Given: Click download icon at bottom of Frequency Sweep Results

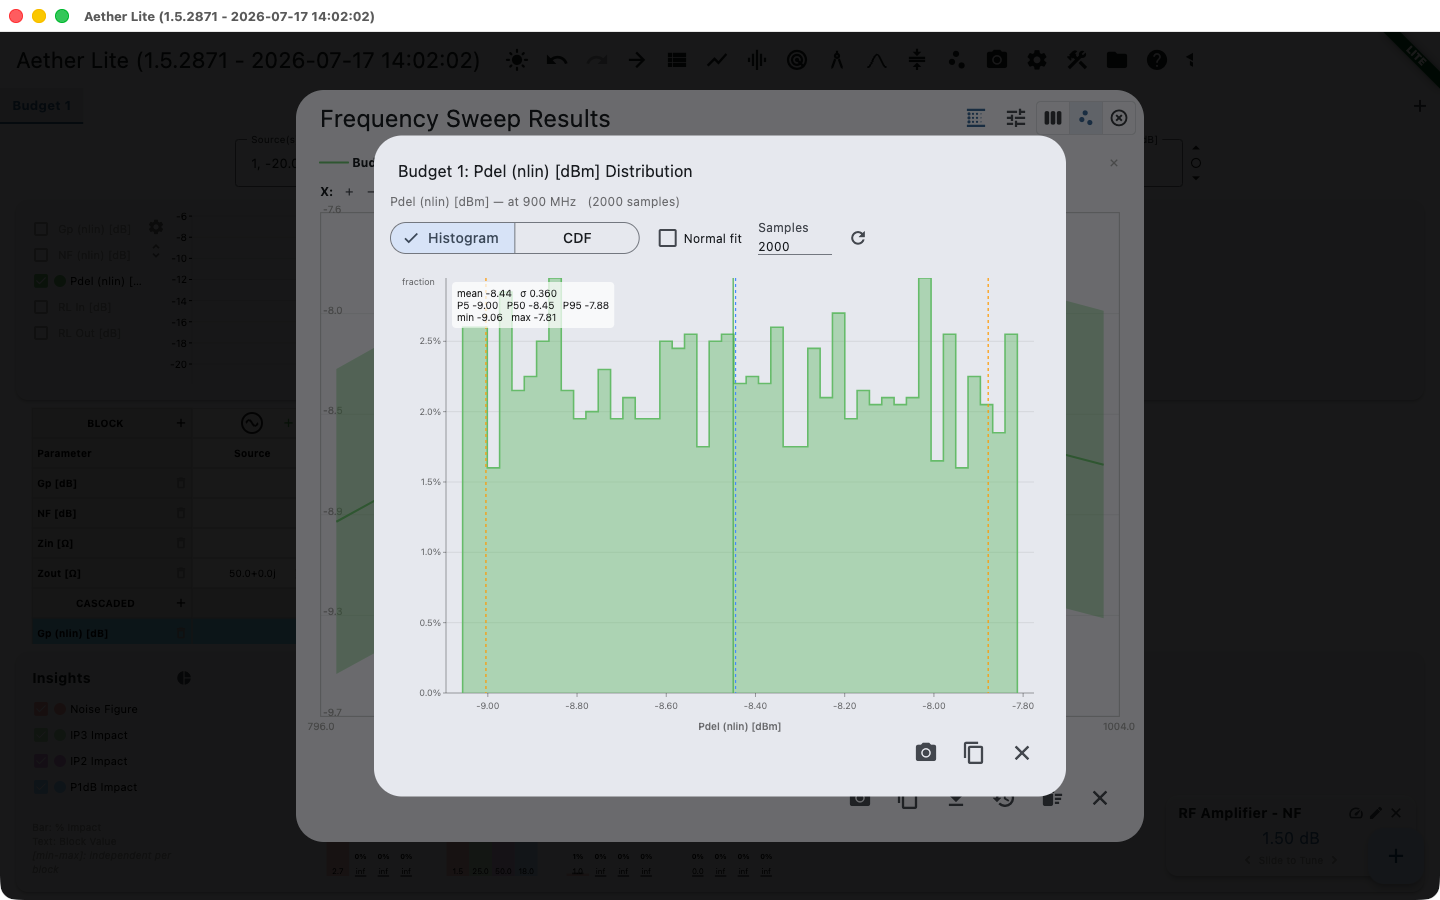Looking at the screenshot, I should tap(956, 799).
